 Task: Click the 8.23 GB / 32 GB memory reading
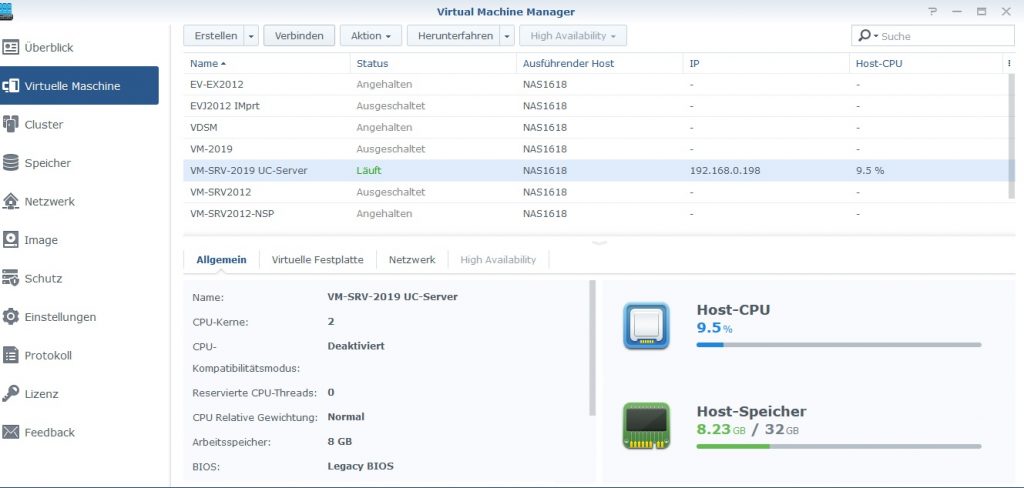coord(748,429)
